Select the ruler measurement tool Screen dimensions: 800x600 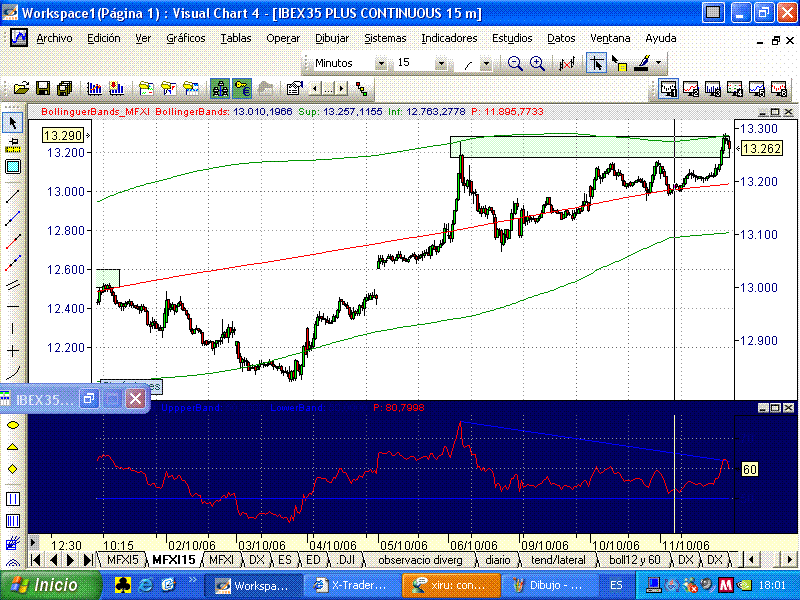13,145
